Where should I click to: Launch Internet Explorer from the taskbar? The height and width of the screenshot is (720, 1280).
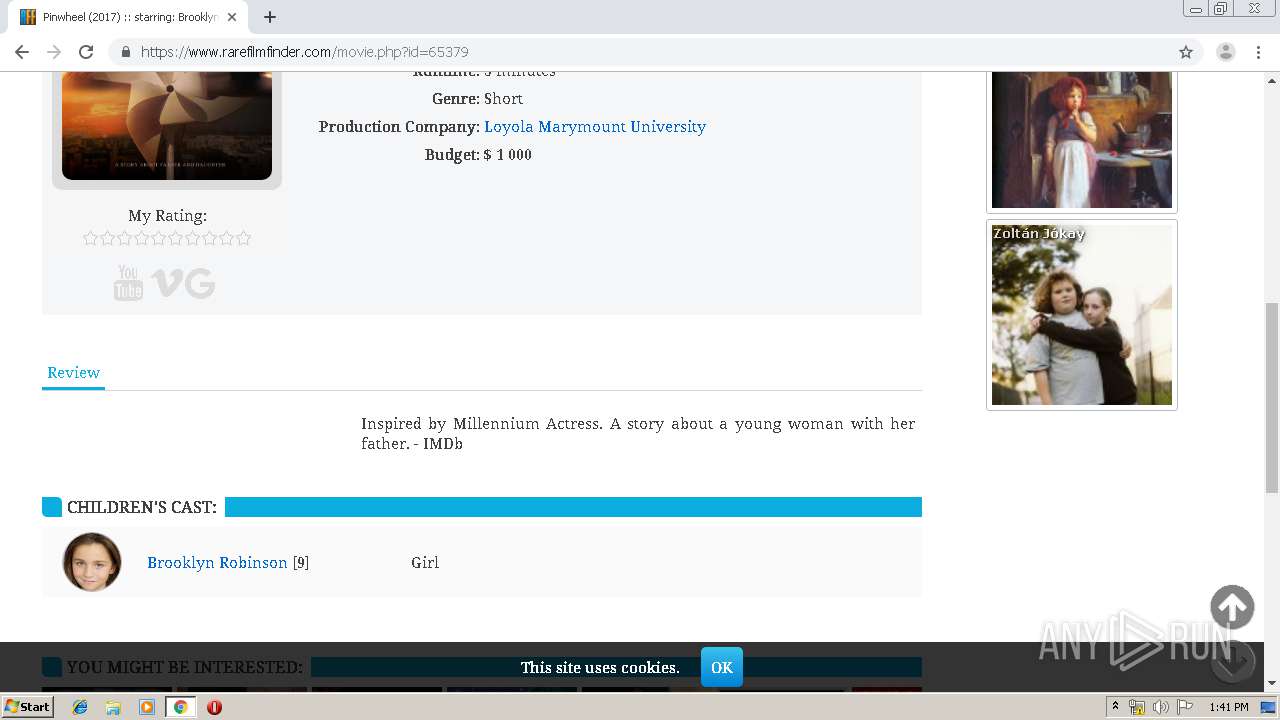[80, 707]
